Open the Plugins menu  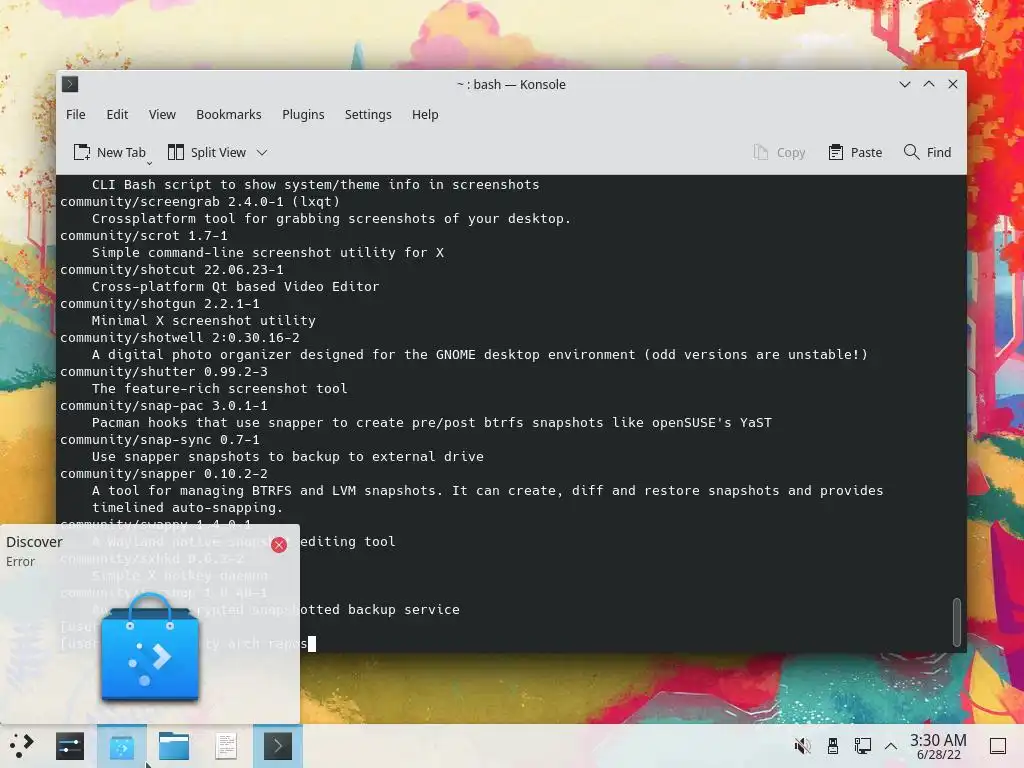[x=303, y=114]
